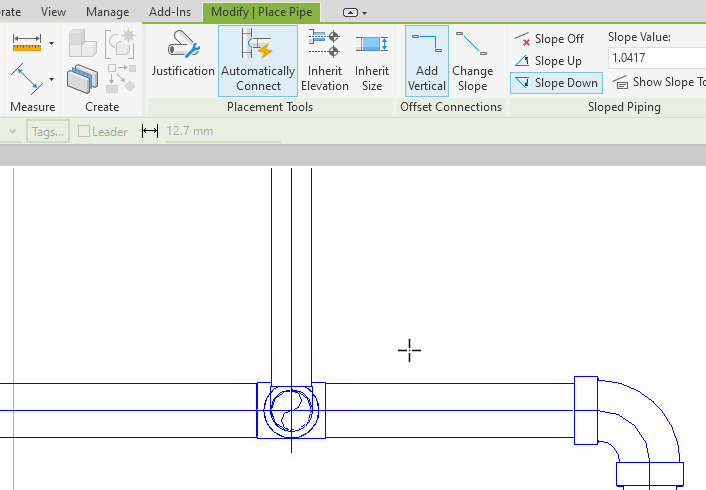Click the Offset Connections panel label
The image size is (706, 490).
pyautogui.click(x=451, y=107)
